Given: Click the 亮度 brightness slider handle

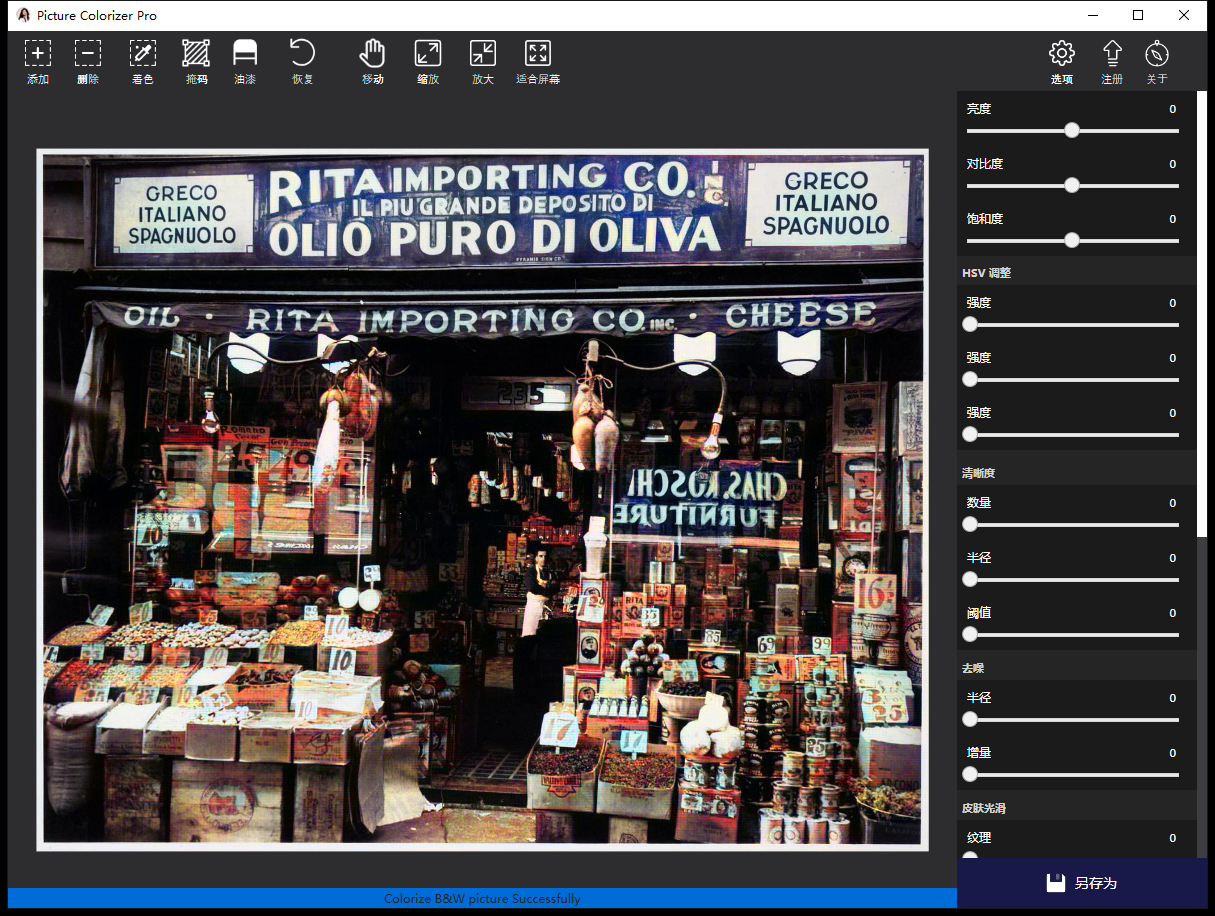Looking at the screenshot, I should point(1072,130).
